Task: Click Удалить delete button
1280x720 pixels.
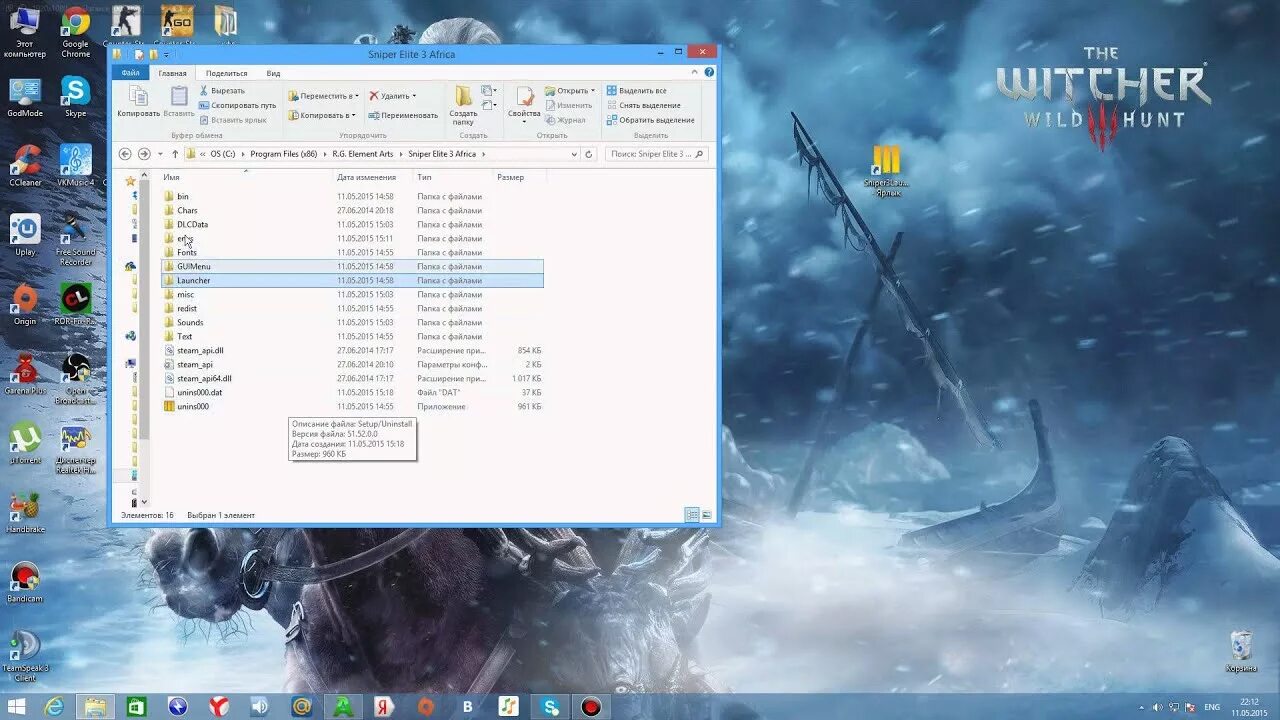Action: pyautogui.click(x=392, y=96)
